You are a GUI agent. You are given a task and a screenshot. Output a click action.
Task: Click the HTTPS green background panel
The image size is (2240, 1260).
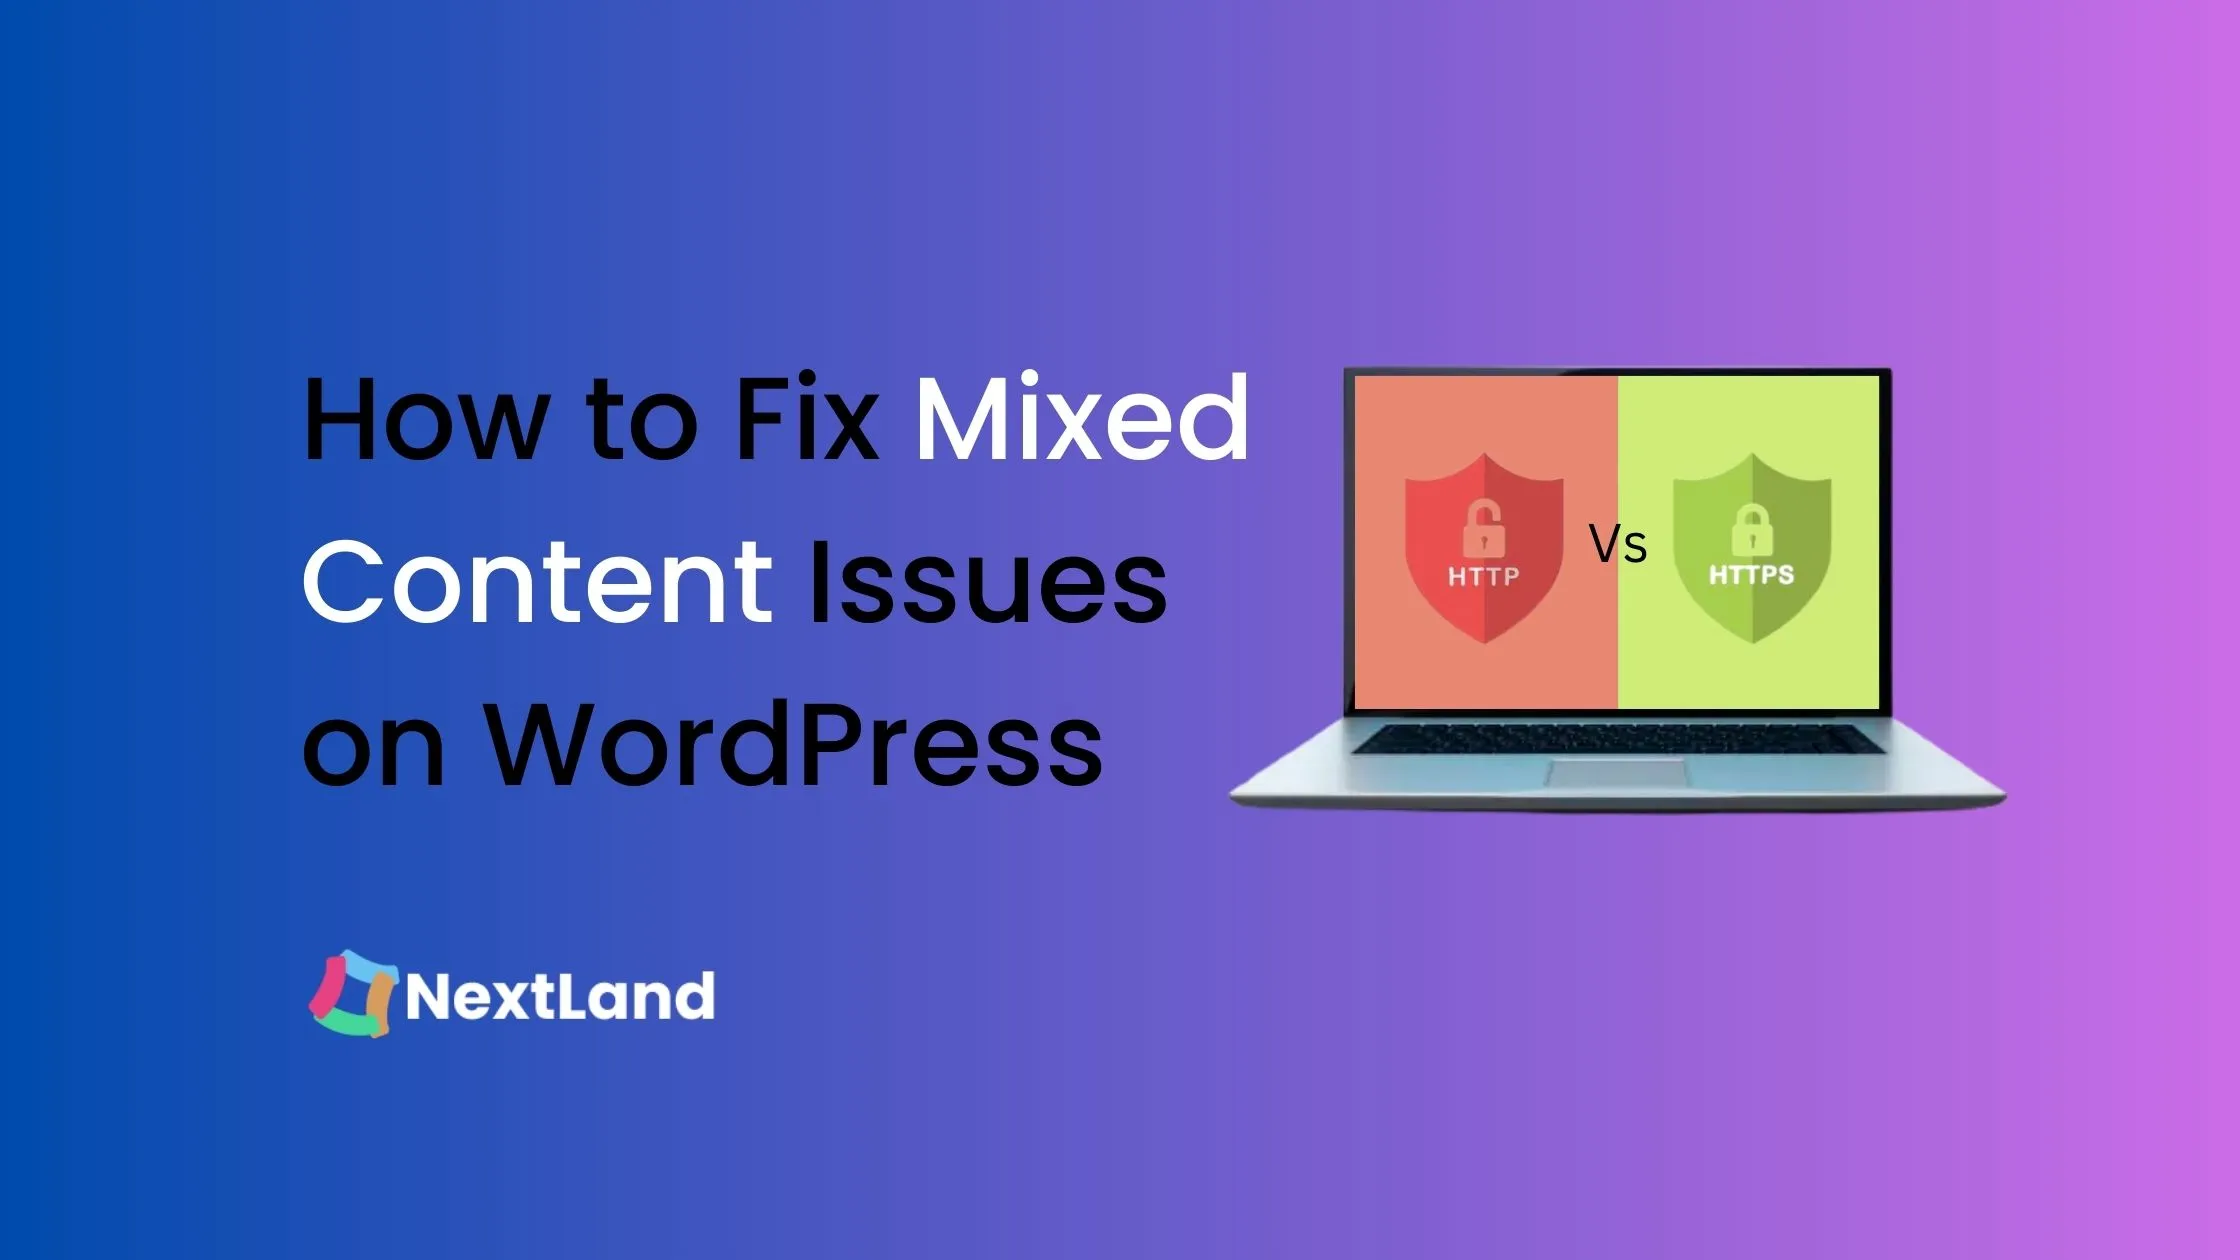coord(1754,546)
